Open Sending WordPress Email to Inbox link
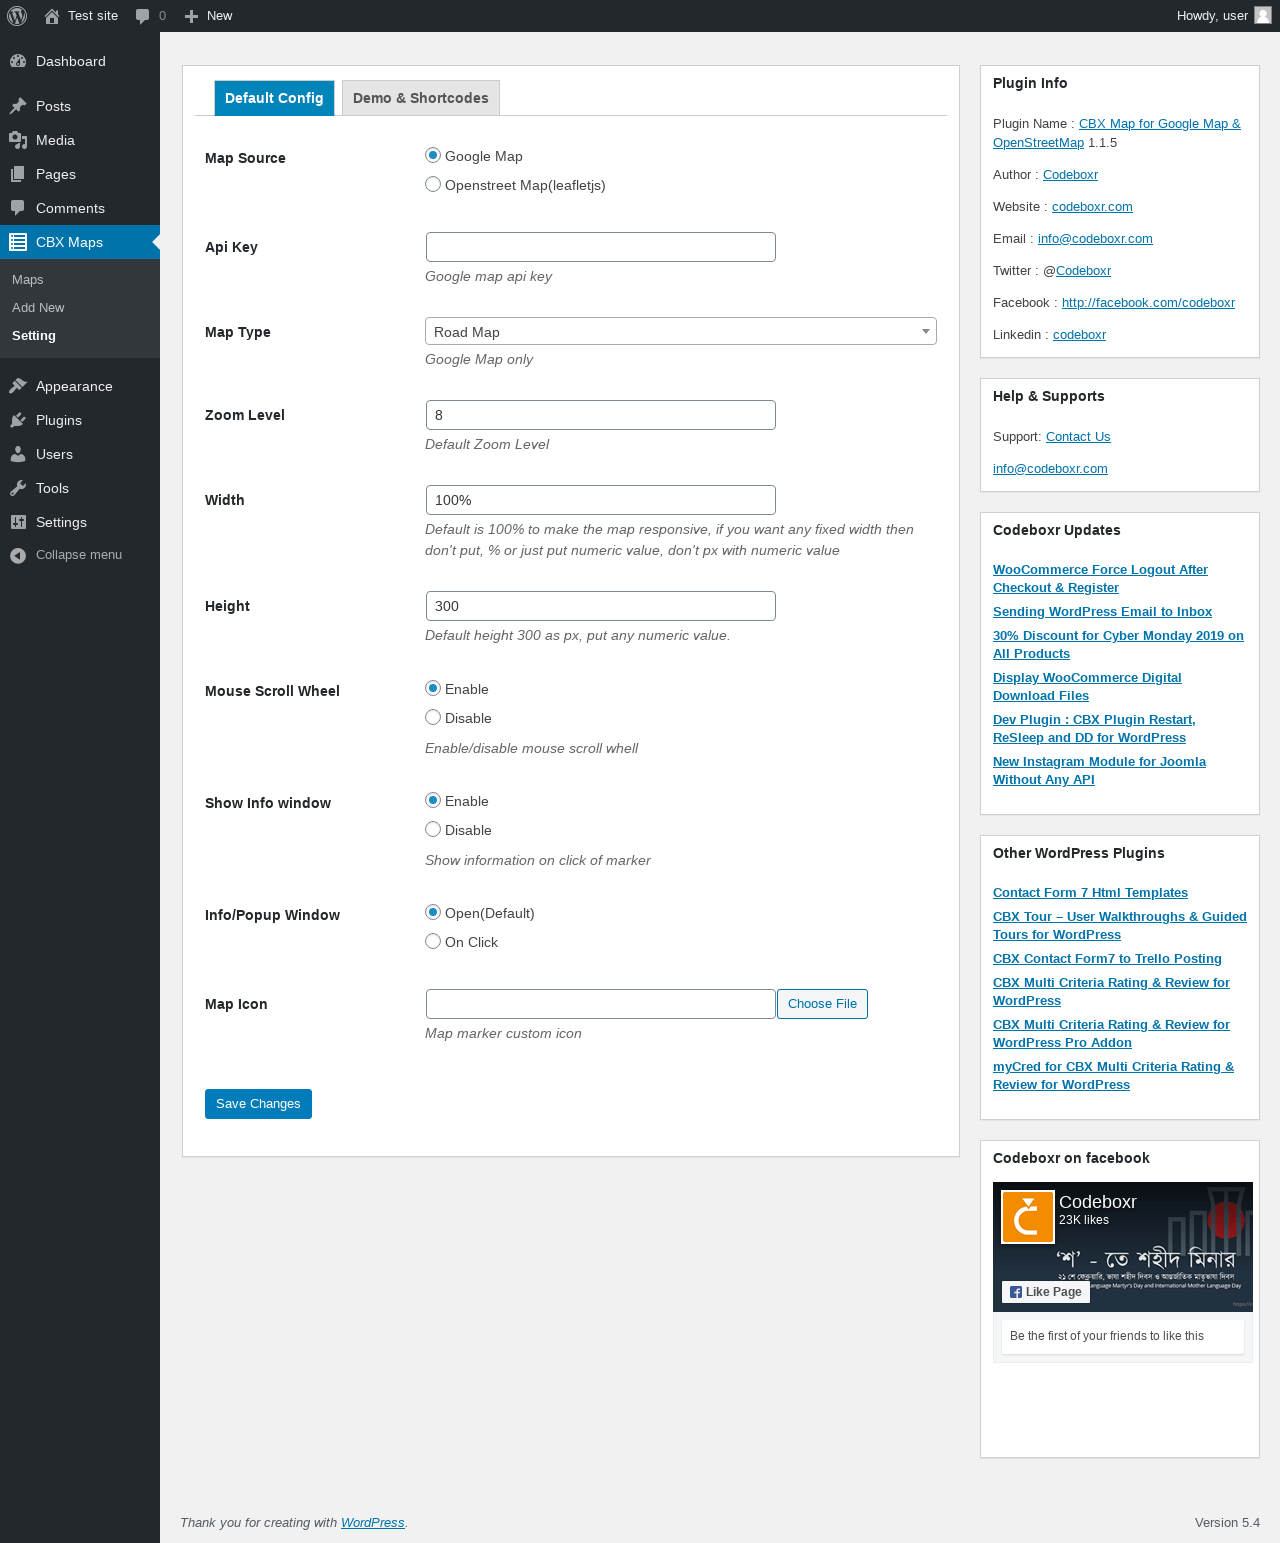 click(x=1102, y=612)
